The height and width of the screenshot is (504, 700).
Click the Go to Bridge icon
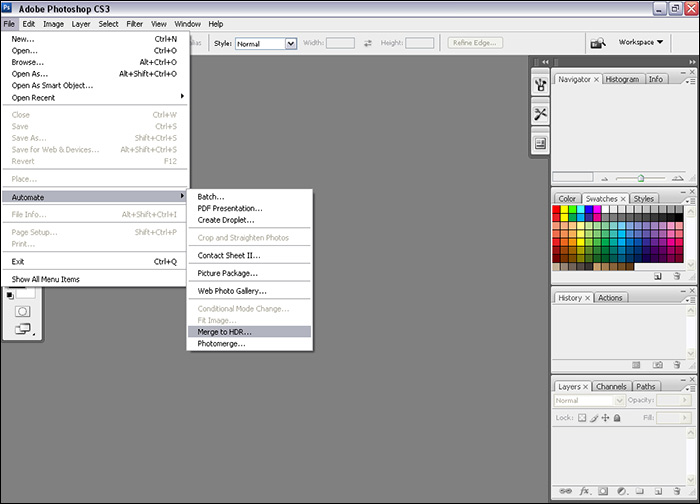click(x=598, y=43)
